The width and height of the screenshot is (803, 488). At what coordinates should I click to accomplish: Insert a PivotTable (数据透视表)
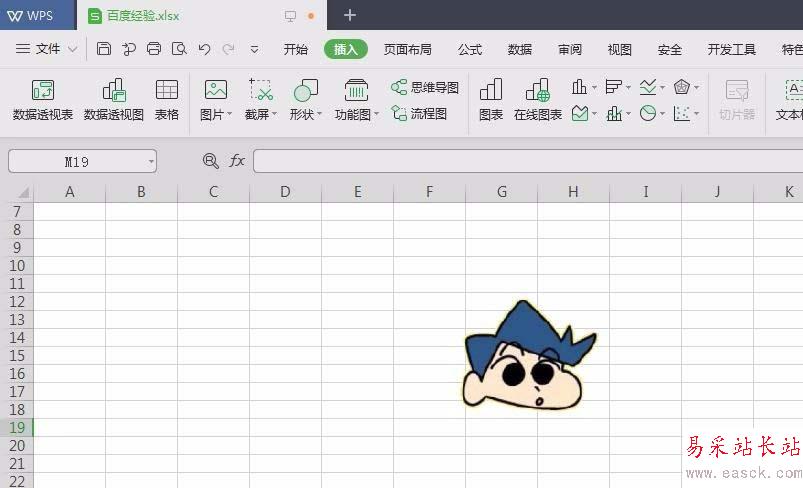click(43, 100)
